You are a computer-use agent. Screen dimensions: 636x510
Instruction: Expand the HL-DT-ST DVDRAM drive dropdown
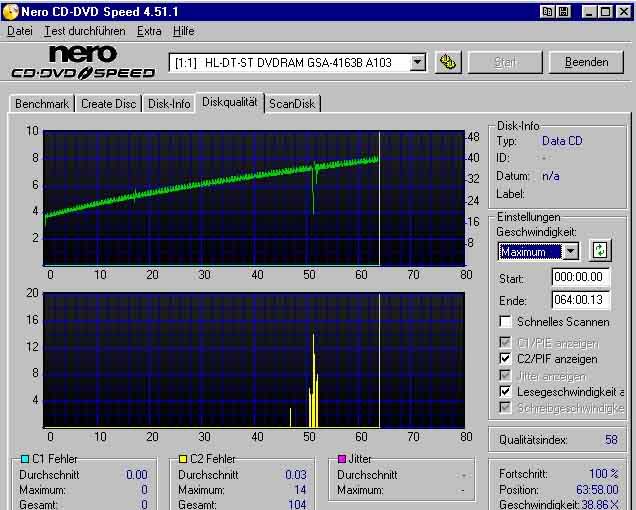tap(418, 62)
